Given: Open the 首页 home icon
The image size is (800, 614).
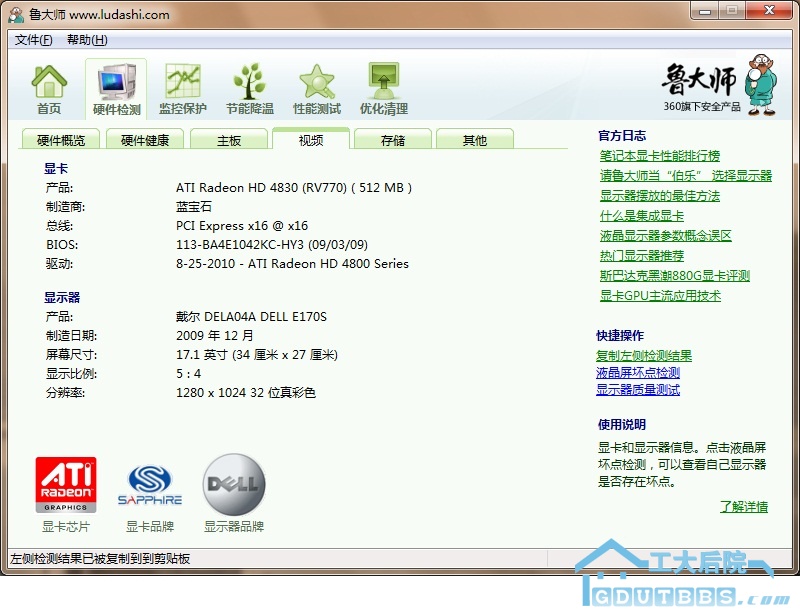Looking at the screenshot, I should (49, 89).
